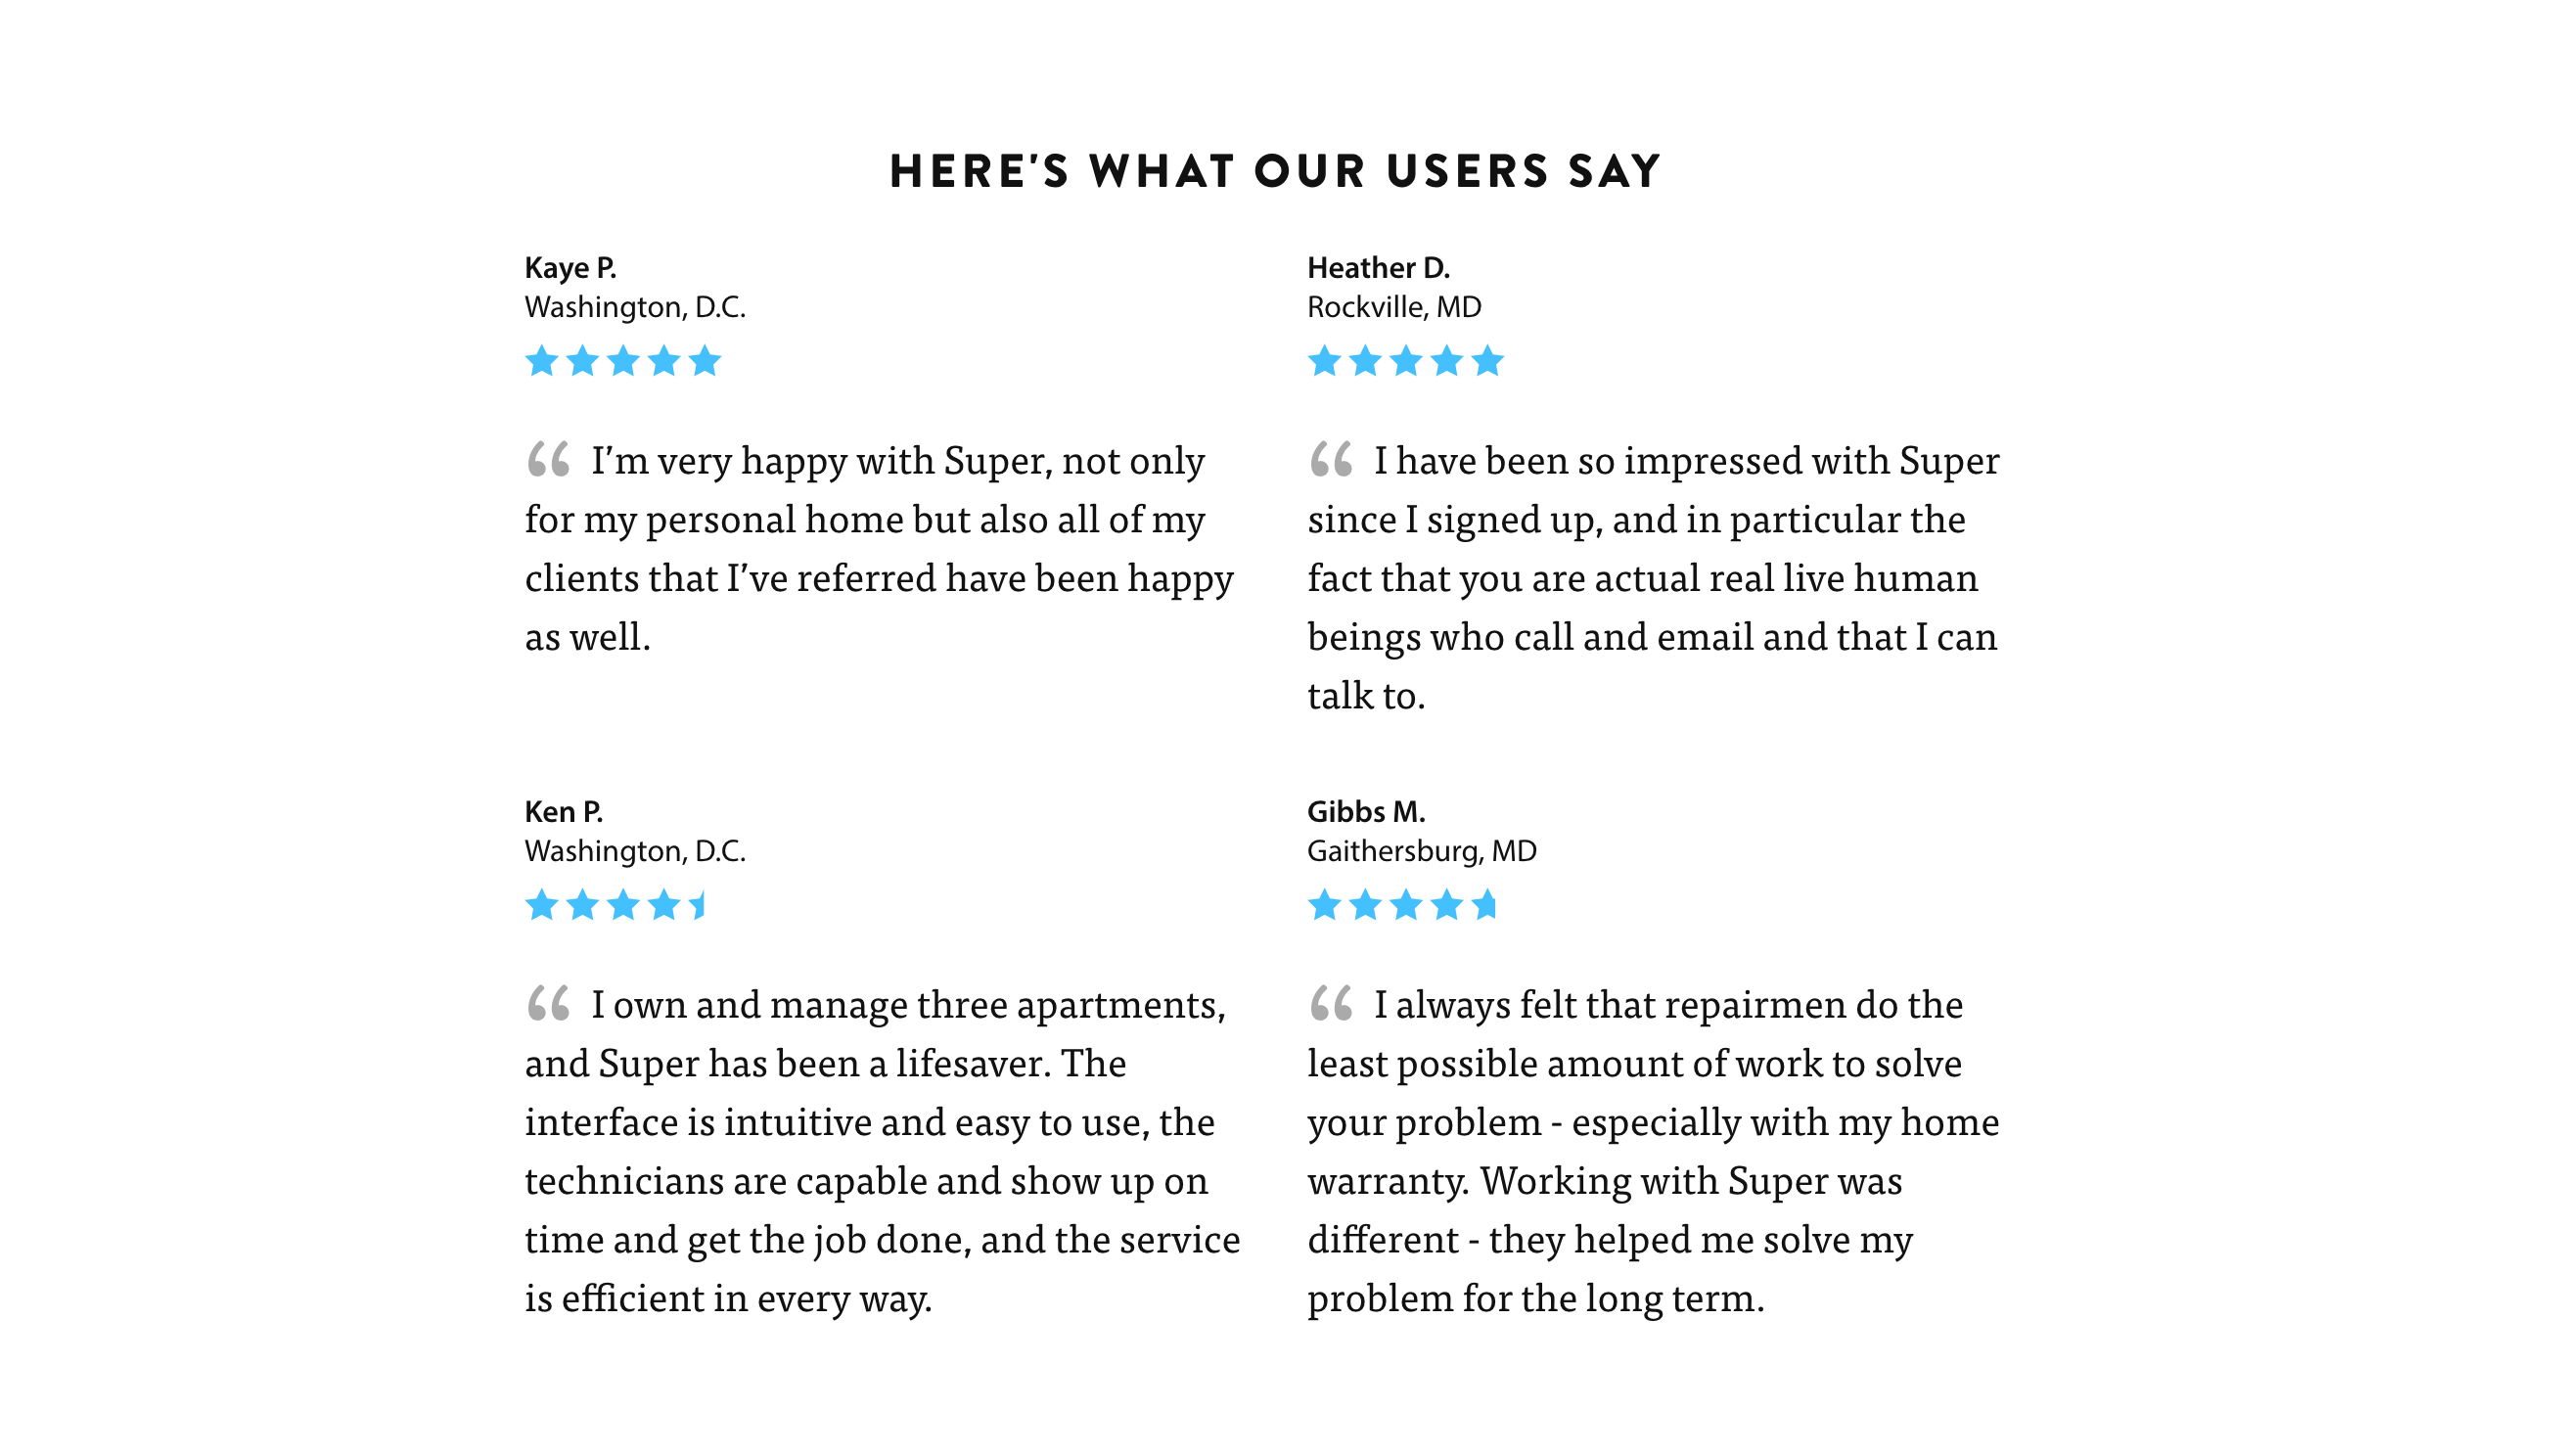Click the quote mark icon in Heather D.'s review
This screenshot has width=2552, height=1456.
tap(1331, 459)
